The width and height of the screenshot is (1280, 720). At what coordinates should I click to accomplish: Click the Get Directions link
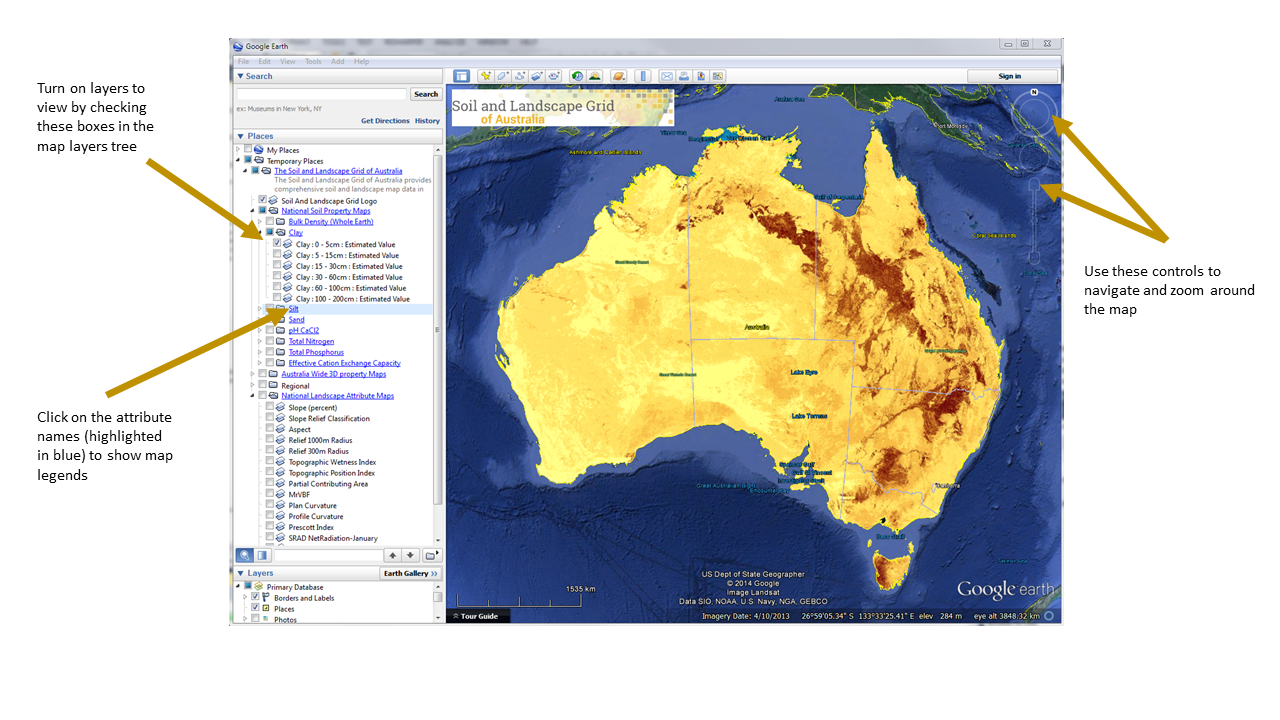(385, 121)
